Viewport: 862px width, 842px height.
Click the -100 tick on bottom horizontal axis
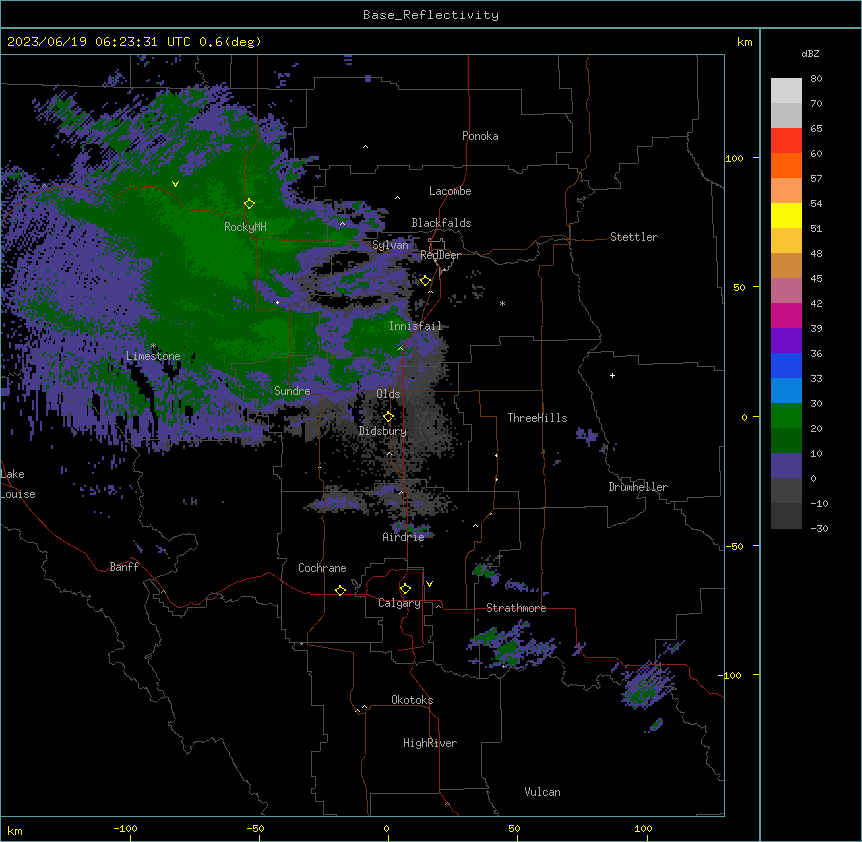tap(125, 828)
